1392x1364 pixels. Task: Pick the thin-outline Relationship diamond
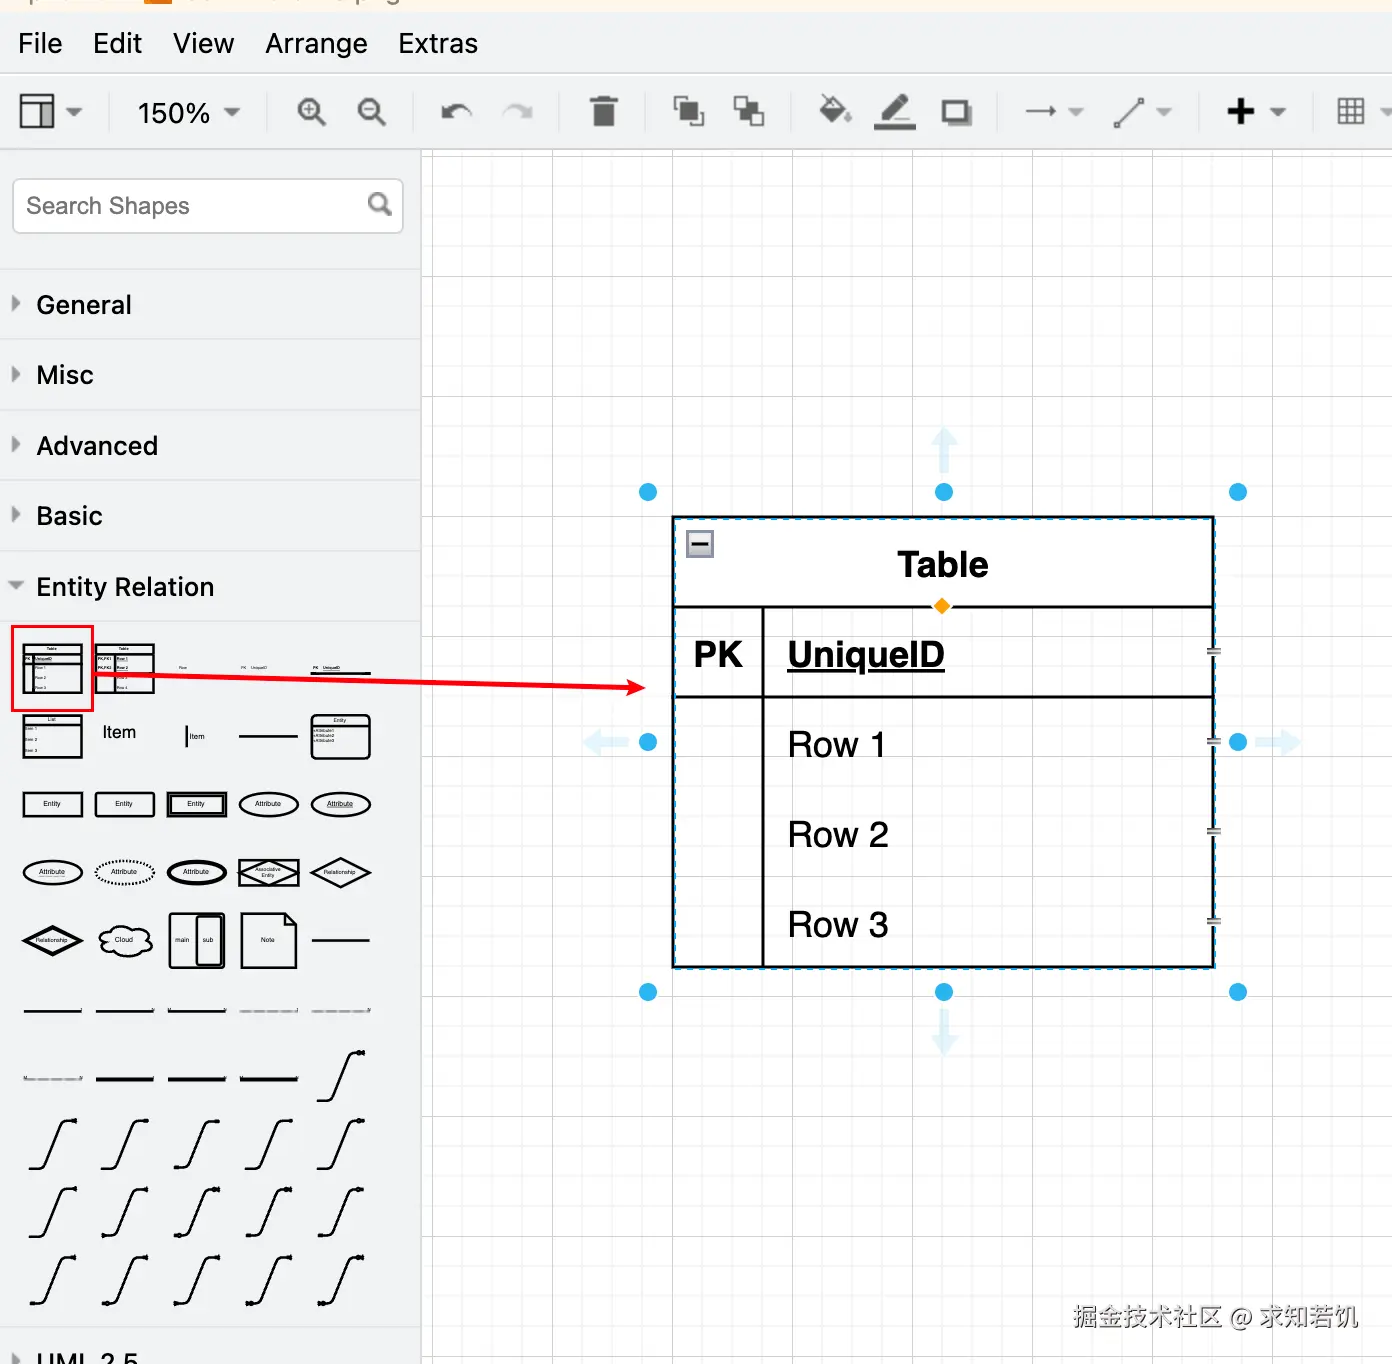pyautogui.click(x=340, y=872)
